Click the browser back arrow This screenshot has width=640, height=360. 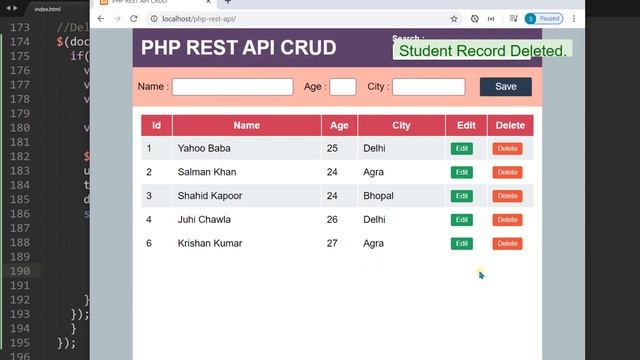[x=101, y=19]
